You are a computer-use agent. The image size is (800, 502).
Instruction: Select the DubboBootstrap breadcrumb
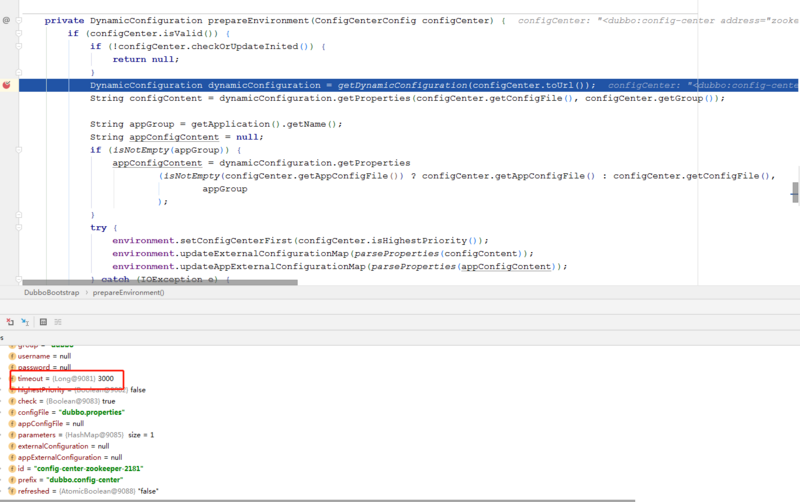click(52, 292)
